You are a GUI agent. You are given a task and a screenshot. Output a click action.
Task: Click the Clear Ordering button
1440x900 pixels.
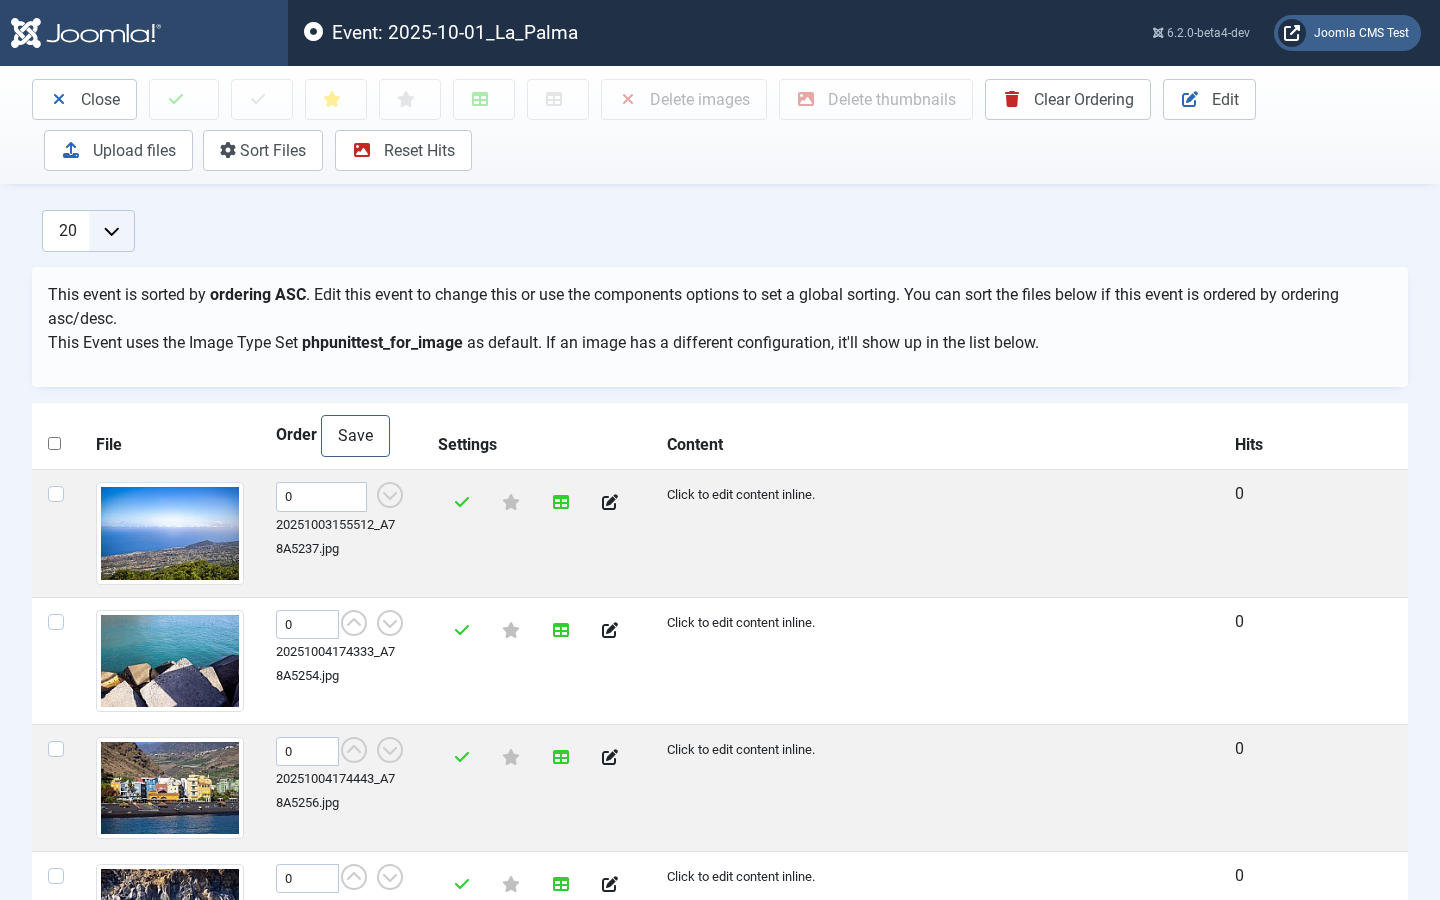tap(1067, 99)
